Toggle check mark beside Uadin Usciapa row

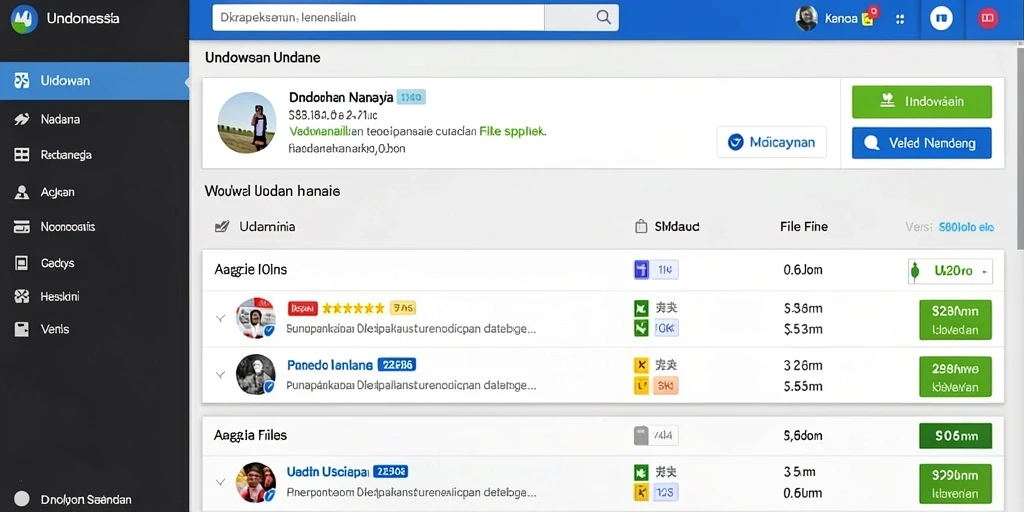click(221, 482)
